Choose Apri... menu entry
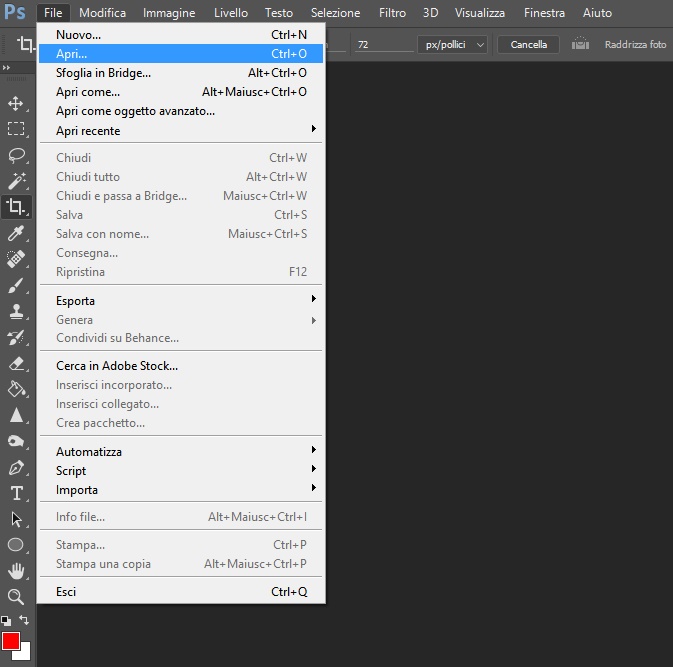The height and width of the screenshot is (667, 673). tap(181, 54)
